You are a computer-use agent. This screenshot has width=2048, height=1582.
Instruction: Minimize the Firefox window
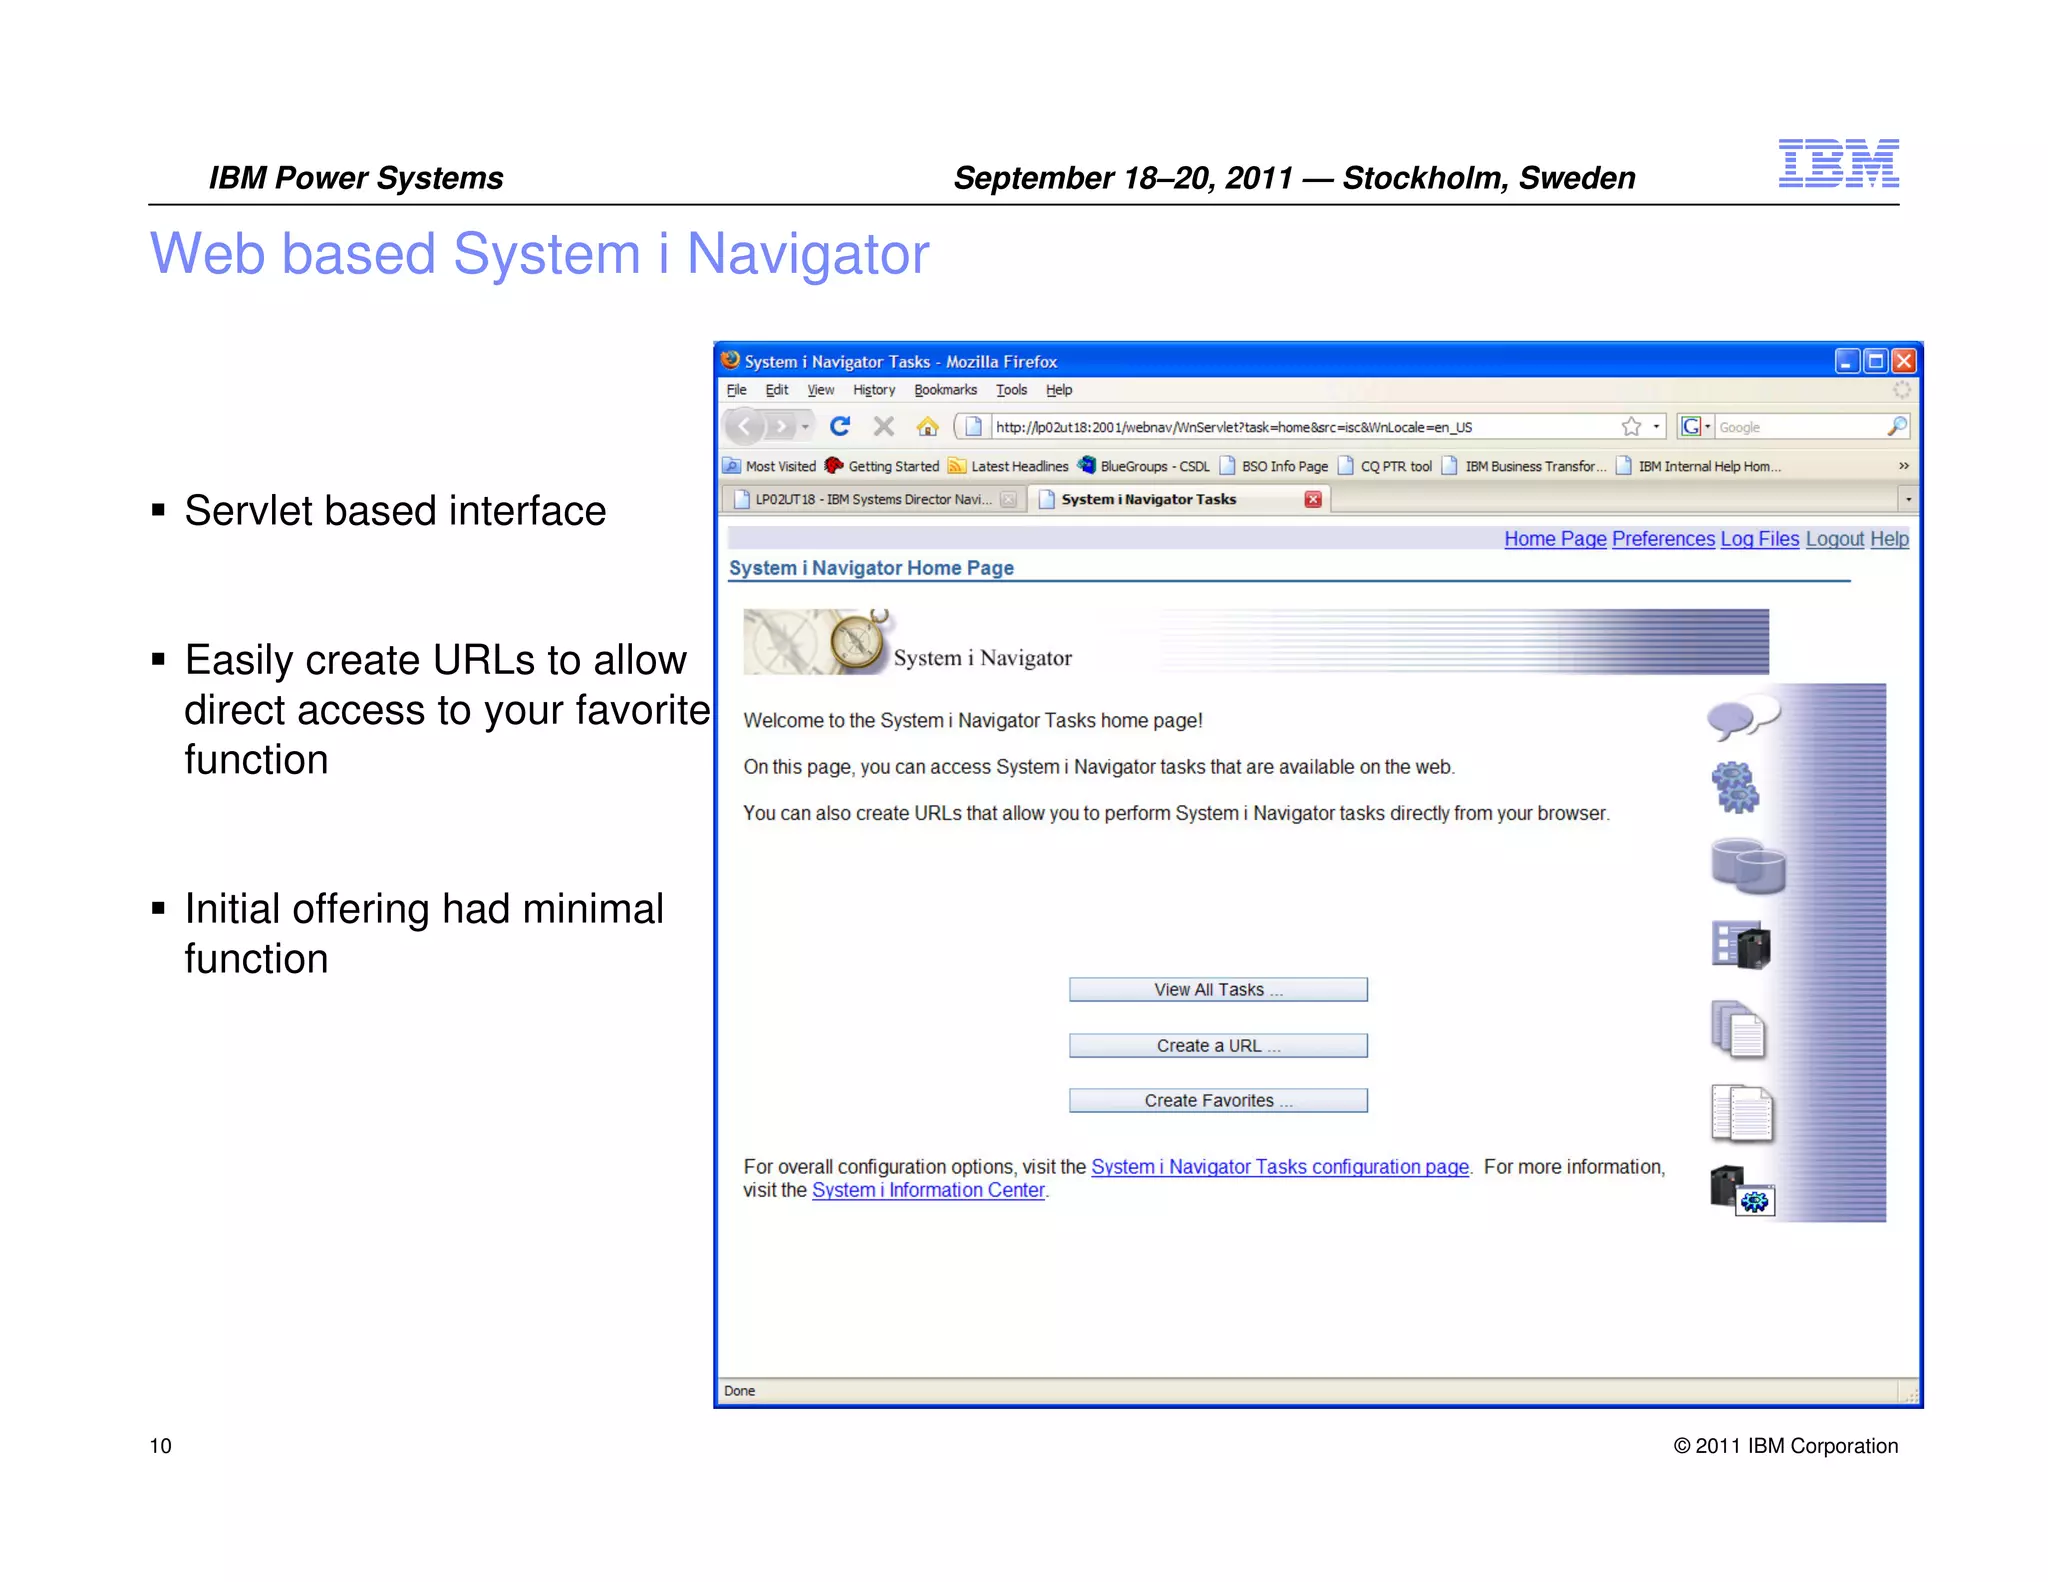click(1846, 361)
